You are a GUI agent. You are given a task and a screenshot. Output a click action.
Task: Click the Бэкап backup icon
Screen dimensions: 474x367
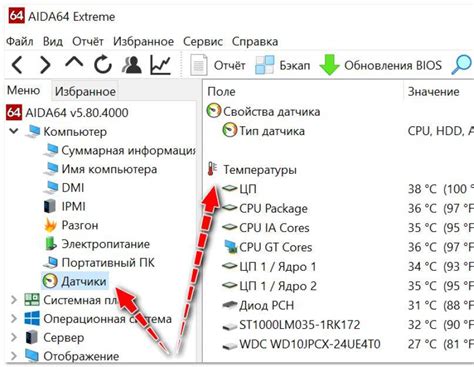(x=264, y=65)
